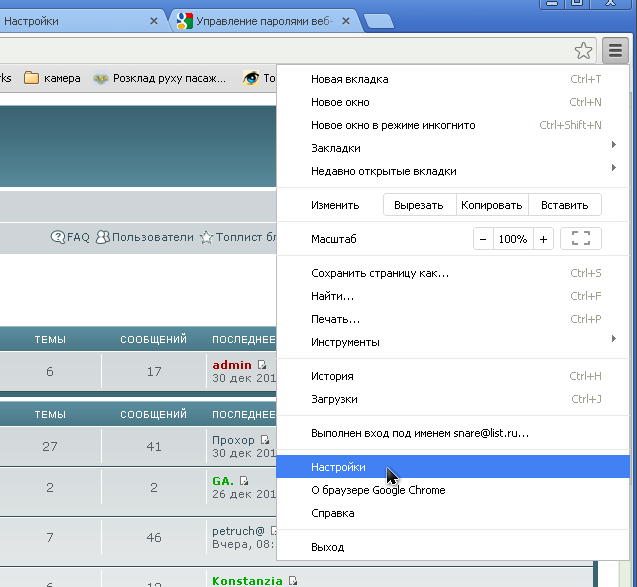
Task: Click the fullscreen icon in zoom row
Action: [x=581, y=239]
